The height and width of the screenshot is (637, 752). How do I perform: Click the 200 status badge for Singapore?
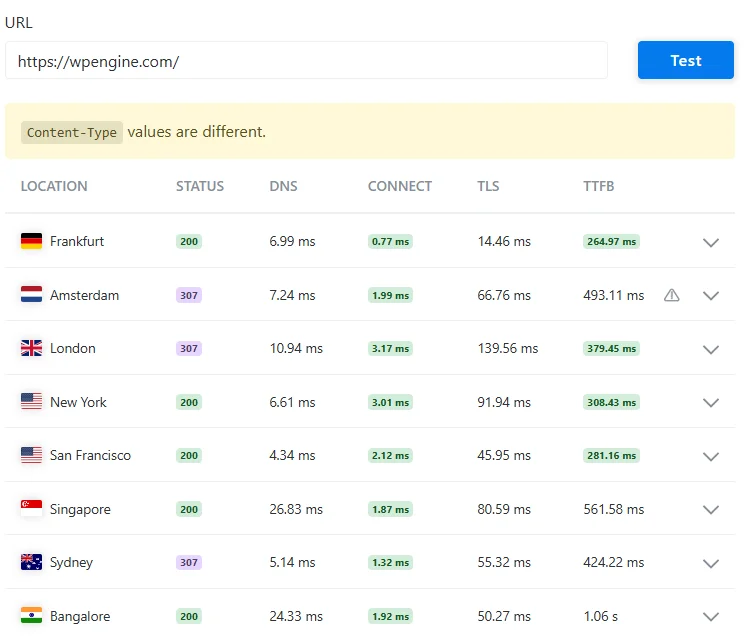click(188, 509)
